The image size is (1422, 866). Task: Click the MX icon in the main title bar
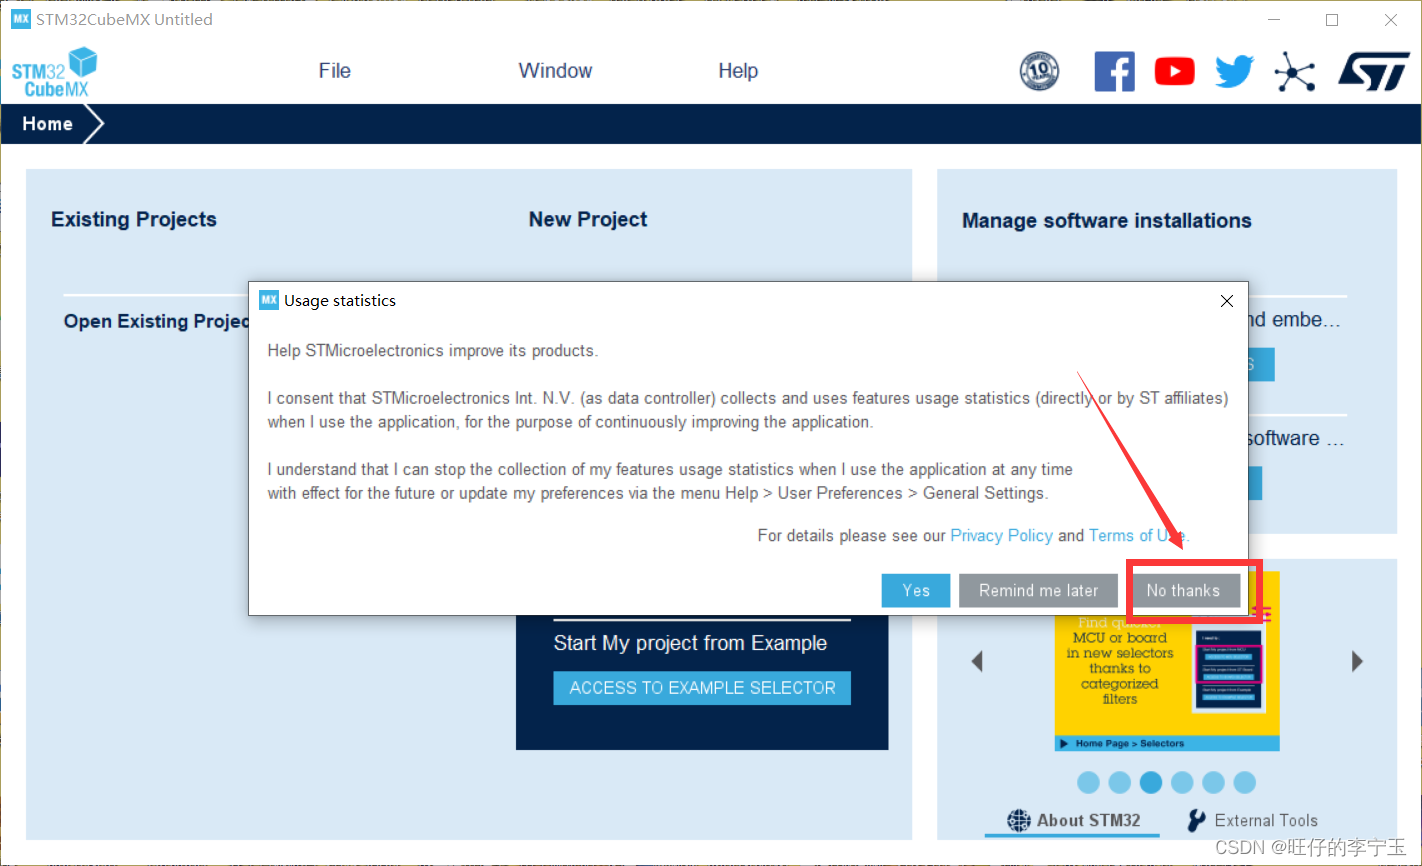pos(21,19)
